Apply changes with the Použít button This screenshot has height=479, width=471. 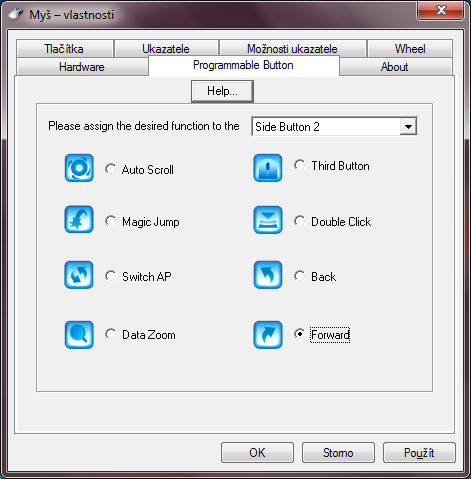click(x=419, y=453)
